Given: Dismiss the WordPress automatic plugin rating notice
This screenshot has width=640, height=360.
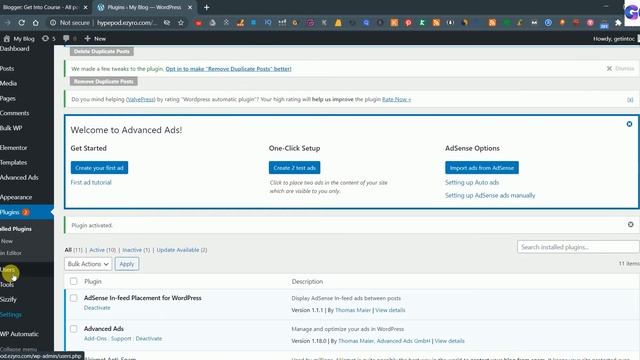Looking at the screenshot, I should coord(630,100).
